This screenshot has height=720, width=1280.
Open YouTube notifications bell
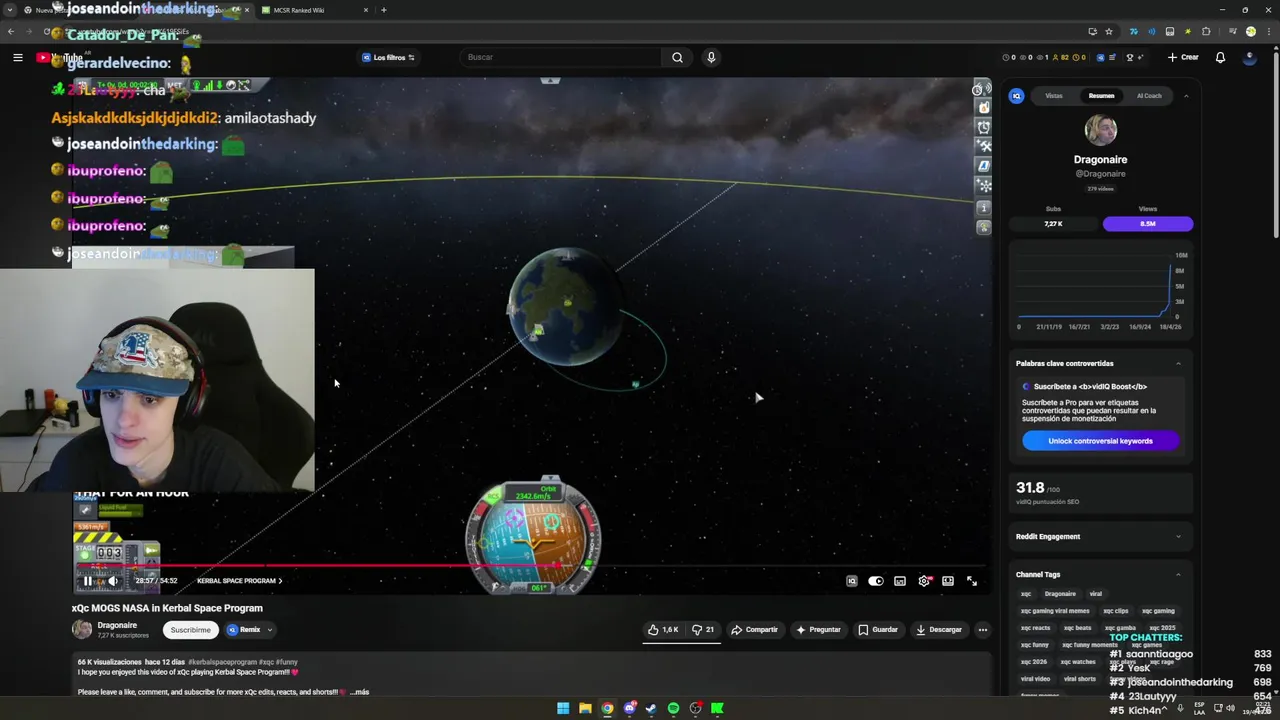pos(1220,57)
